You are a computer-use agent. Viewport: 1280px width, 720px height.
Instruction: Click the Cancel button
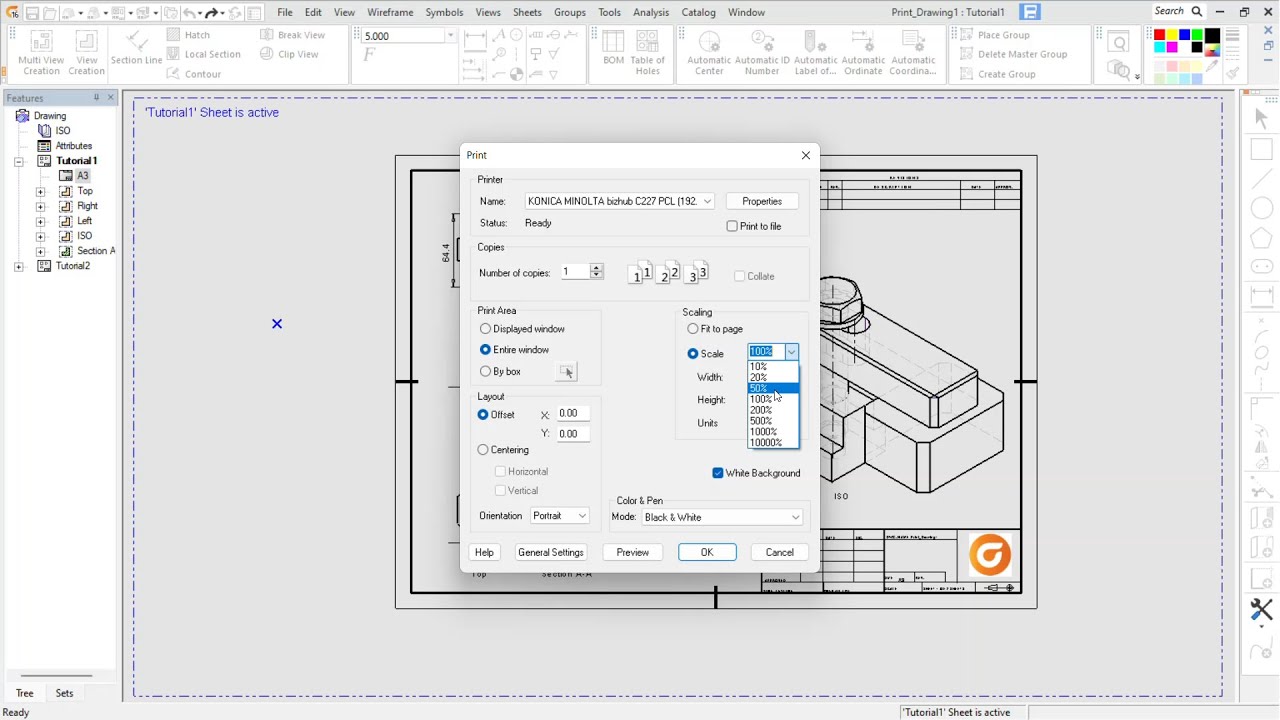pyautogui.click(x=779, y=552)
